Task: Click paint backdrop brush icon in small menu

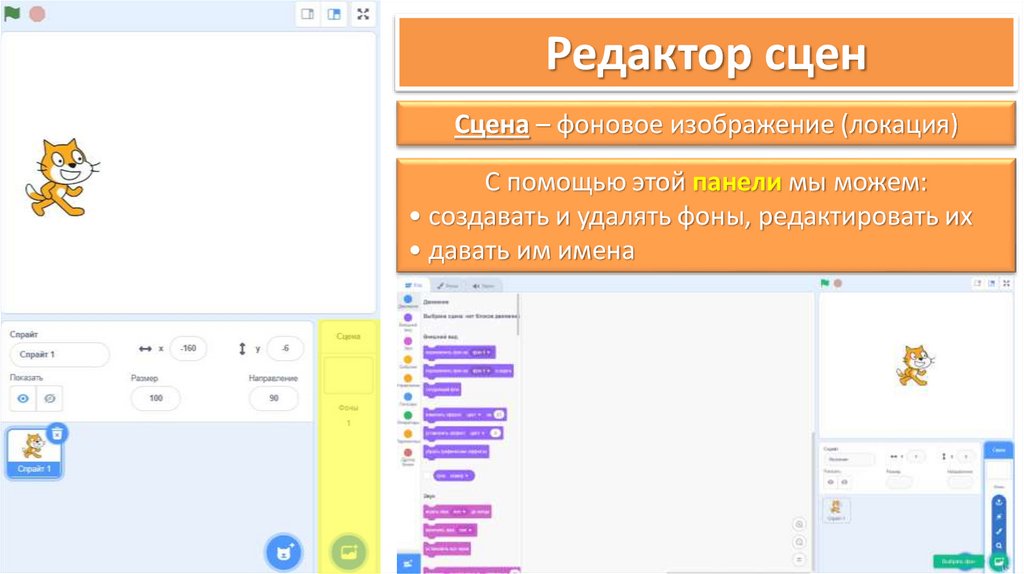Action: (999, 531)
